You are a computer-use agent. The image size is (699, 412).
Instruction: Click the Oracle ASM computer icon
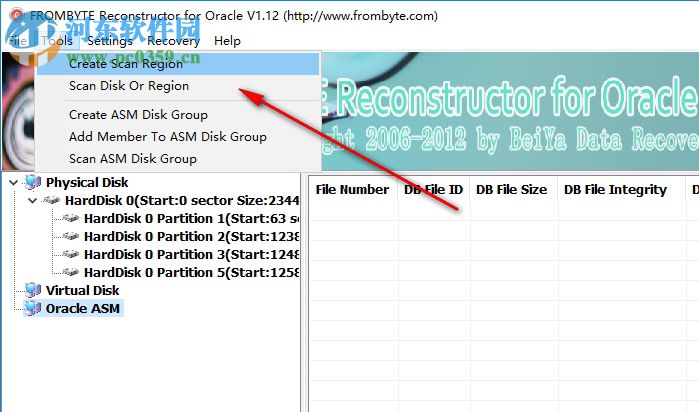pyautogui.click(x=33, y=308)
